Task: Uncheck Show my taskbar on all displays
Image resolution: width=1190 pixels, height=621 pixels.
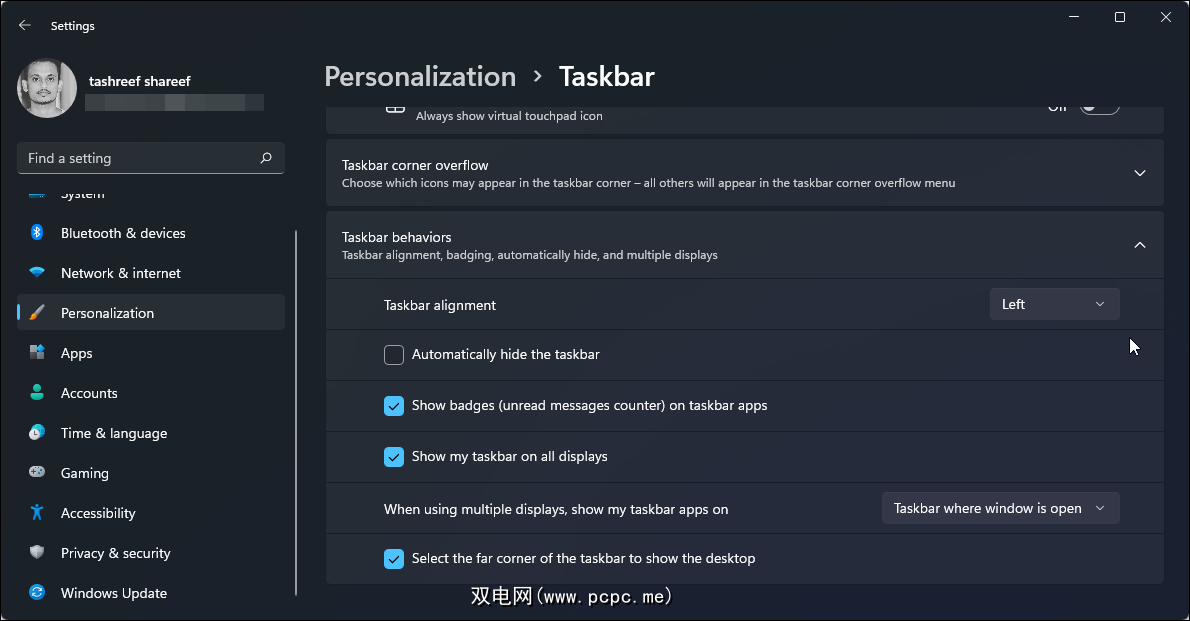Action: pyautogui.click(x=394, y=457)
